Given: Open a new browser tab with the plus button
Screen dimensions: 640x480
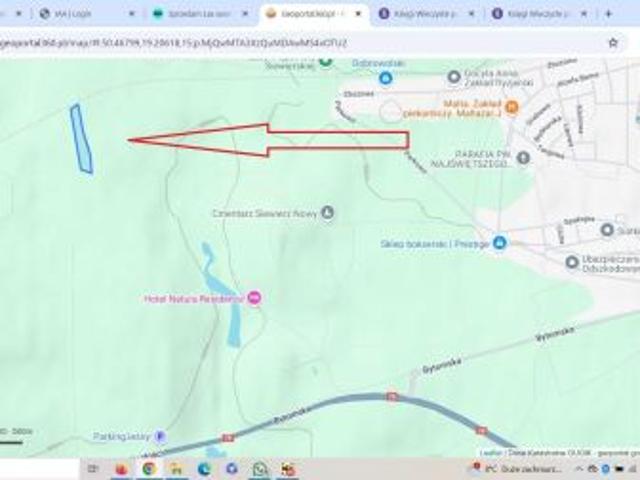Looking at the screenshot, I should coord(608,13).
